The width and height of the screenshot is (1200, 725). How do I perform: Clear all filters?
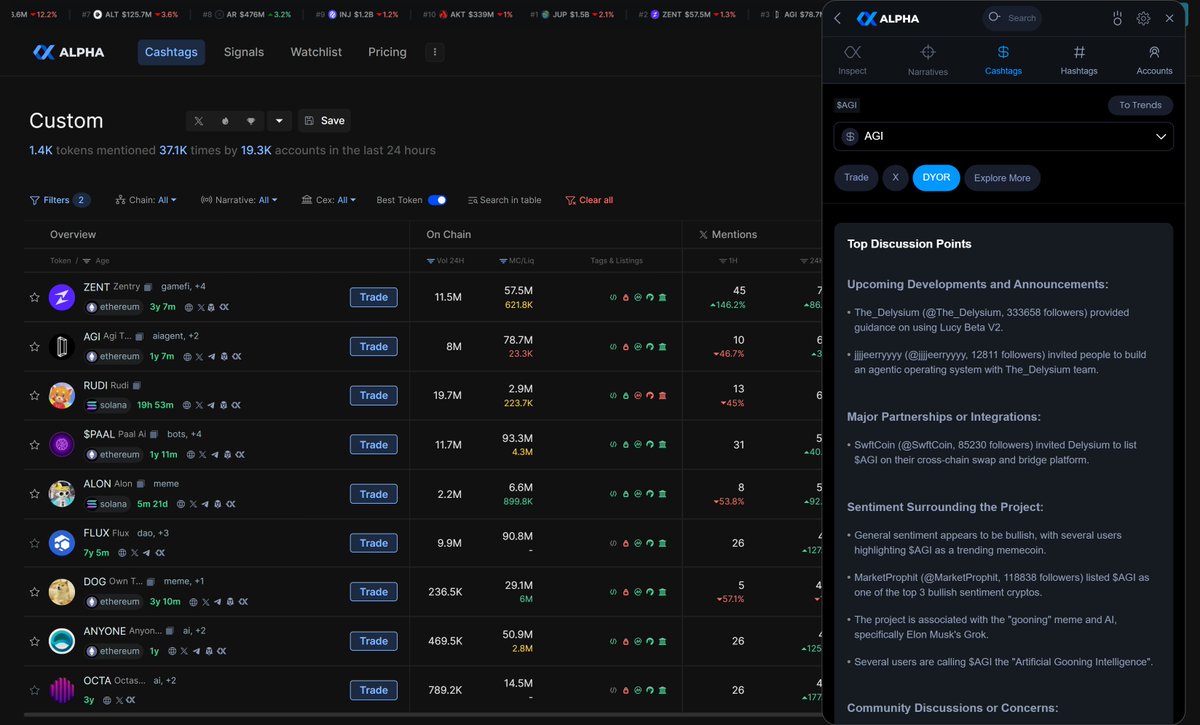589,200
